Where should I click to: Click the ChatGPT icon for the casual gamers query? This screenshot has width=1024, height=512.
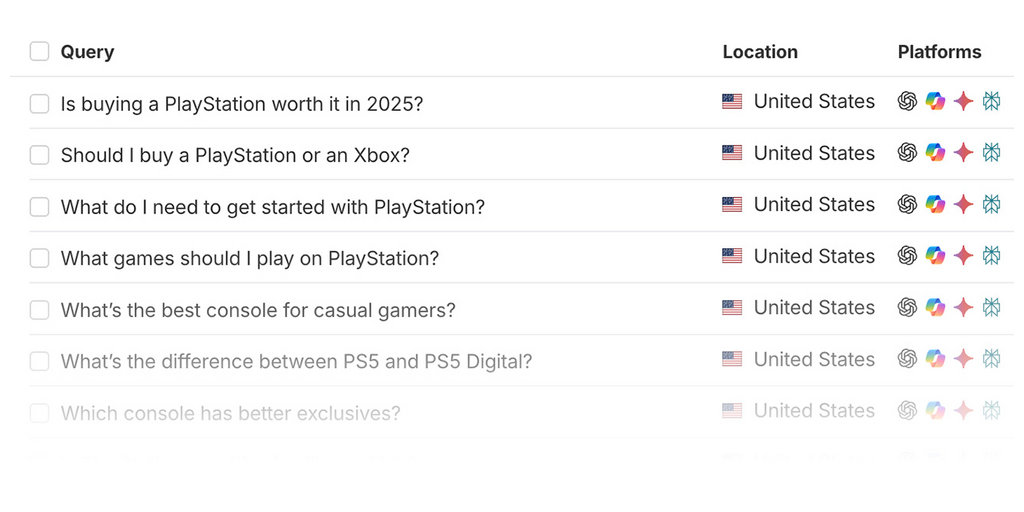pos(907,308)
